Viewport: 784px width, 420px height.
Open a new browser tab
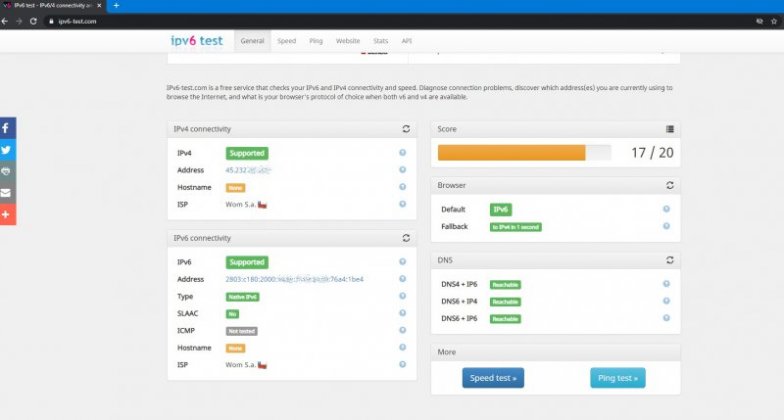116,6
